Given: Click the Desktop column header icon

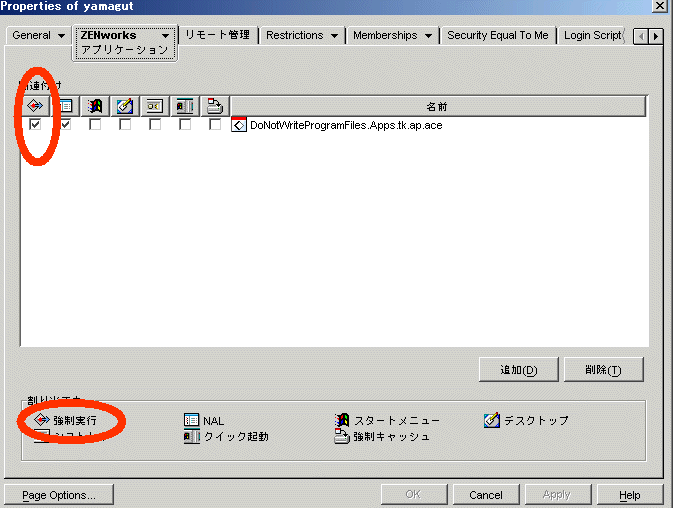Looking at the screenshot, I should click(x=125, y=106).
